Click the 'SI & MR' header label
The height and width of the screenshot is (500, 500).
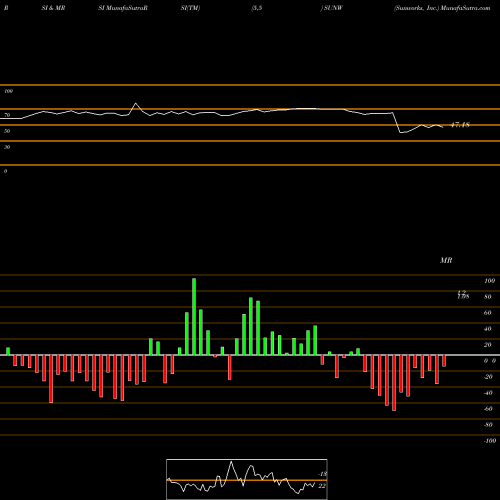point(53,8)
